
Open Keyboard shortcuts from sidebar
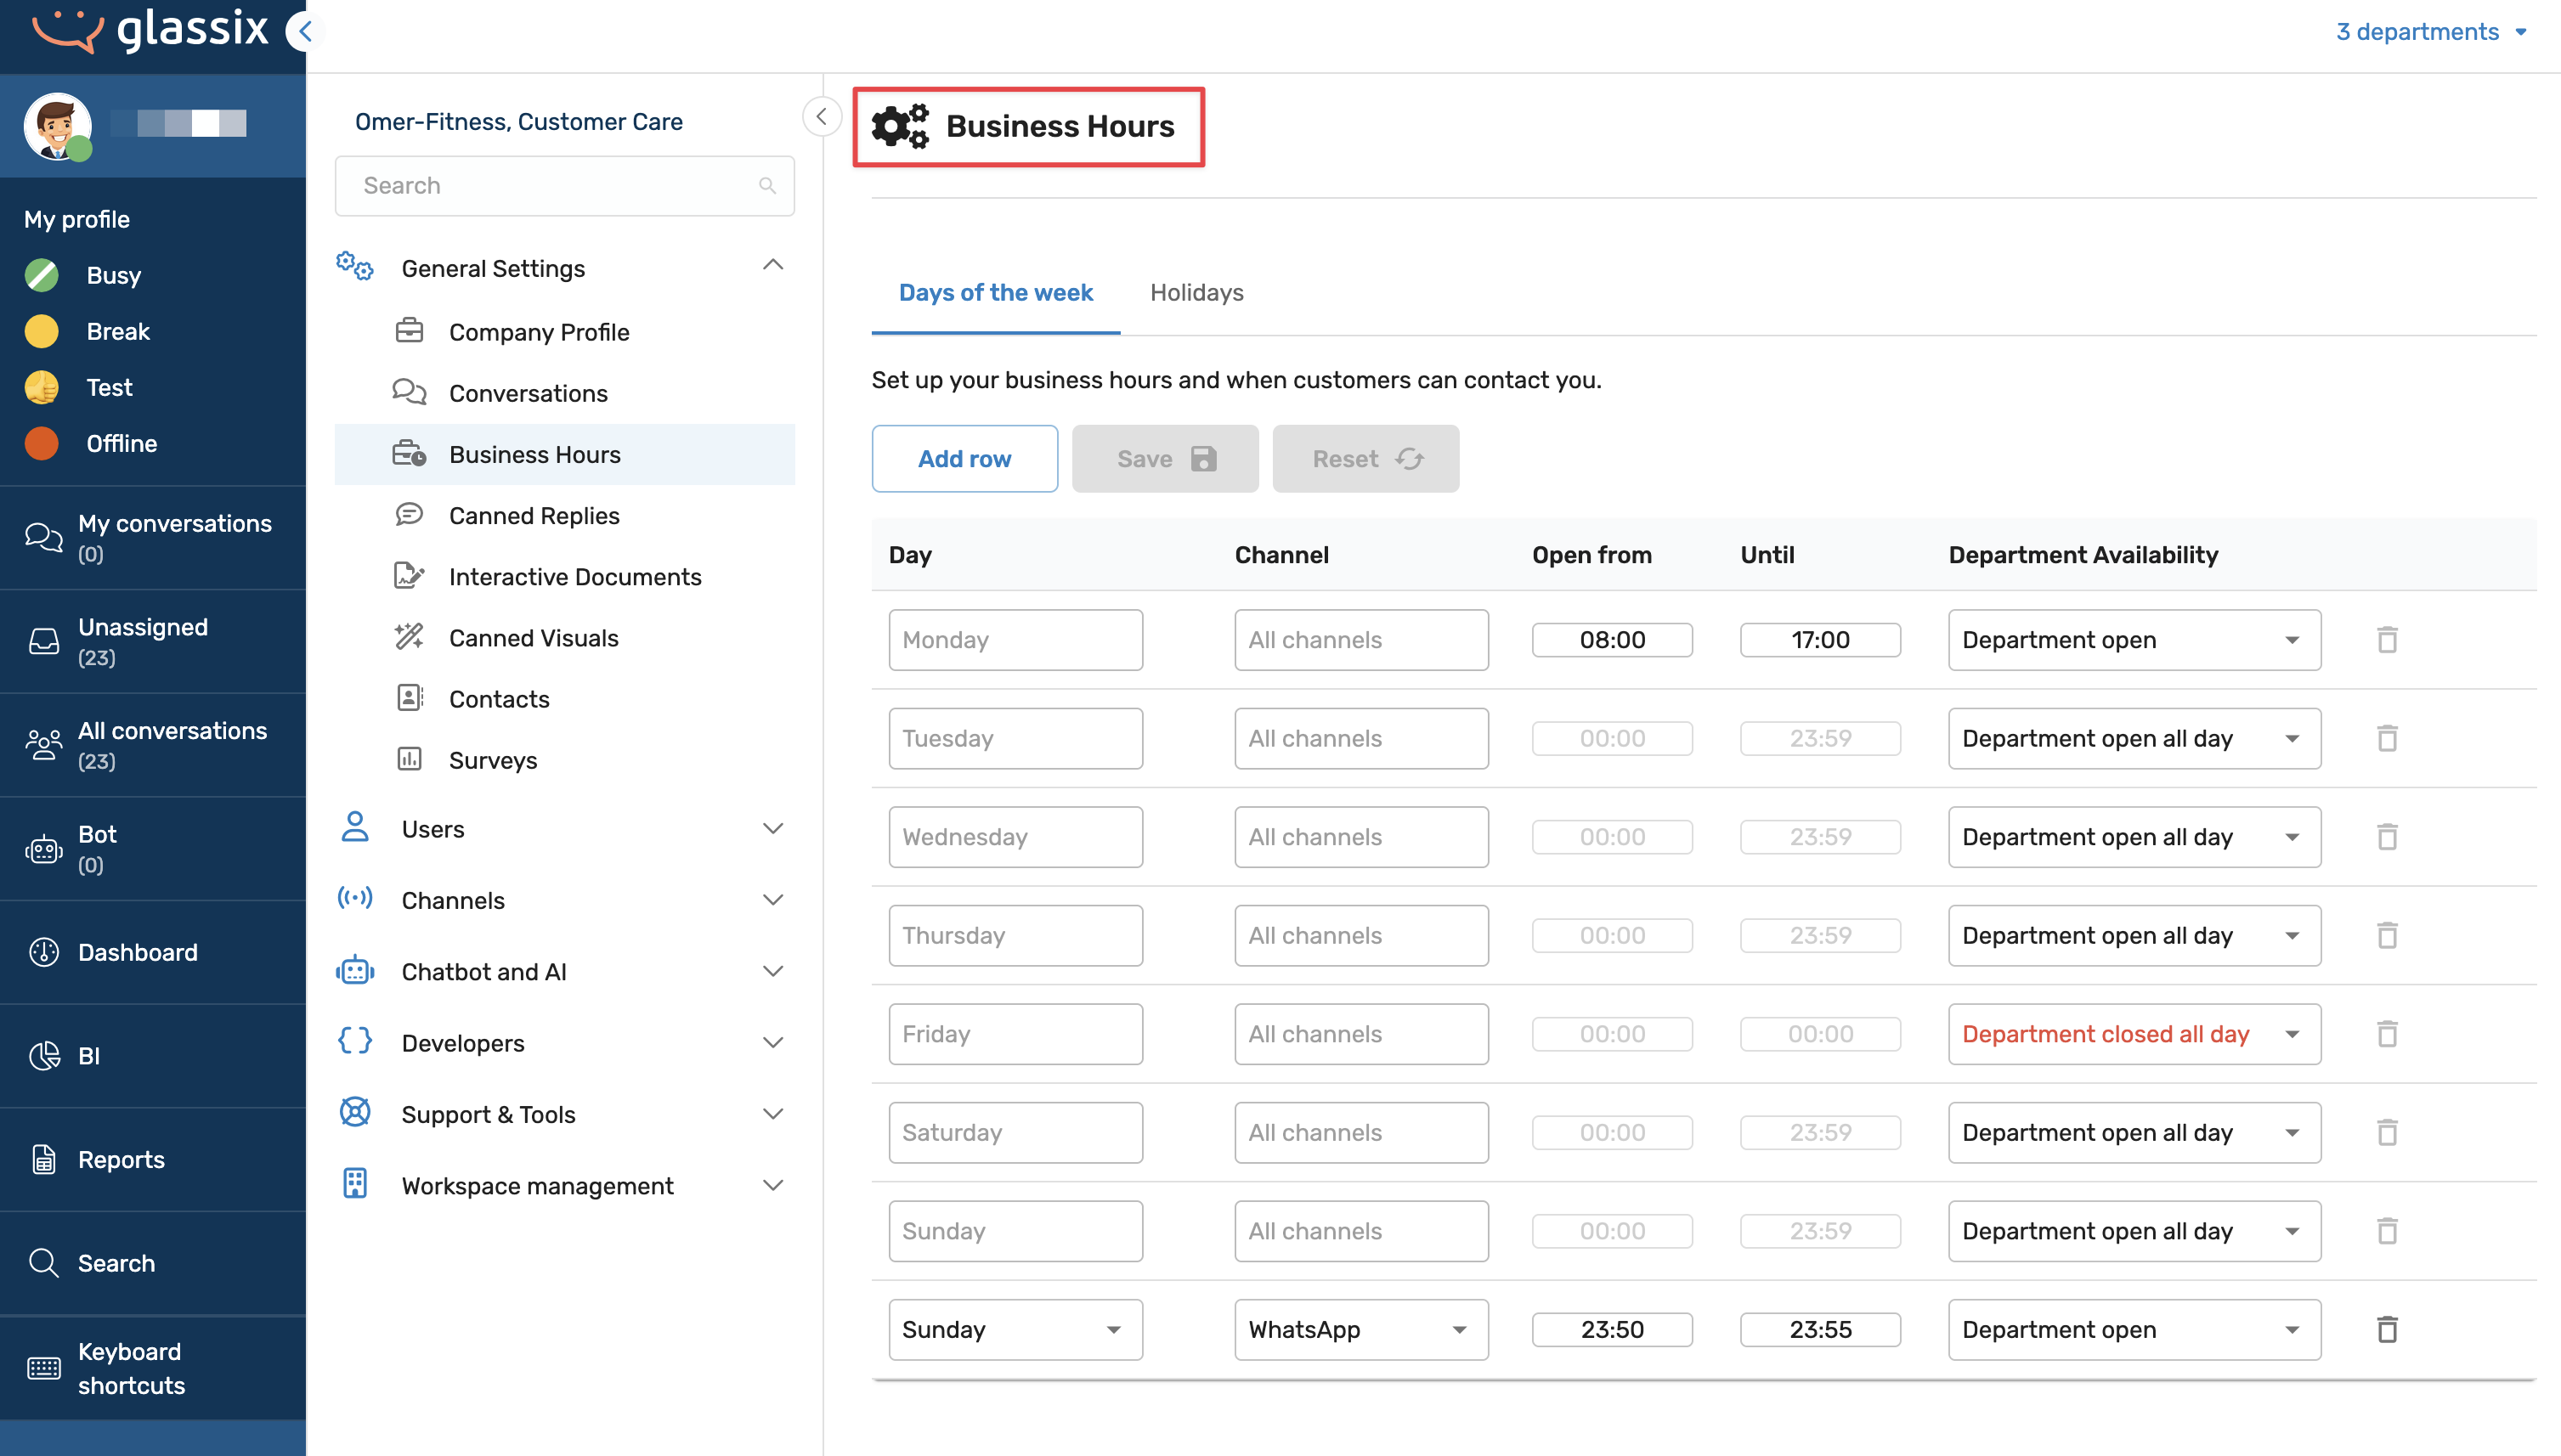tap(130, 1368)
